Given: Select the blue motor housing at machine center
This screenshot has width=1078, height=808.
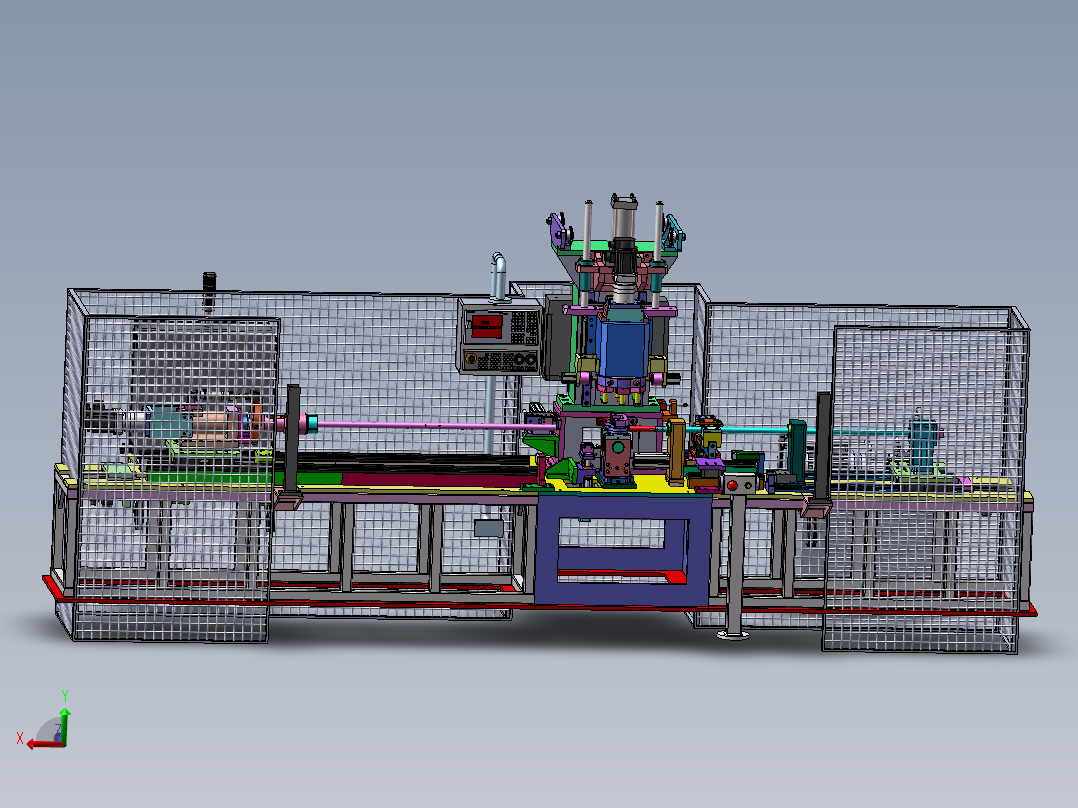Looking at the screenshot, I should [x=624, y=349].
